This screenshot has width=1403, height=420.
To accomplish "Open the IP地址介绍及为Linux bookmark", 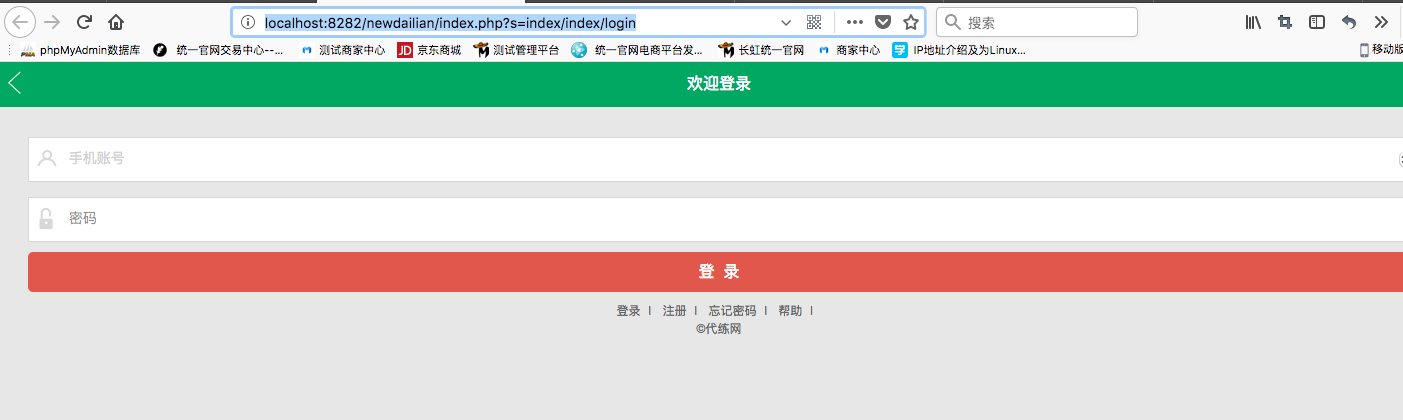I will point(959,49).
